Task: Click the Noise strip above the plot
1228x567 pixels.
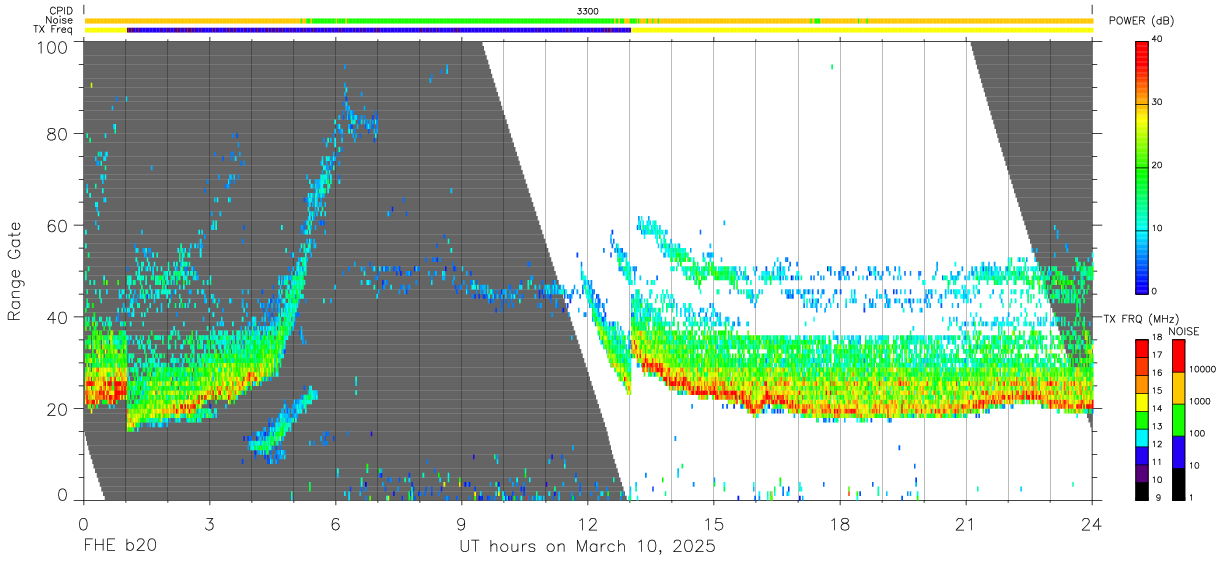Action: 588,20
